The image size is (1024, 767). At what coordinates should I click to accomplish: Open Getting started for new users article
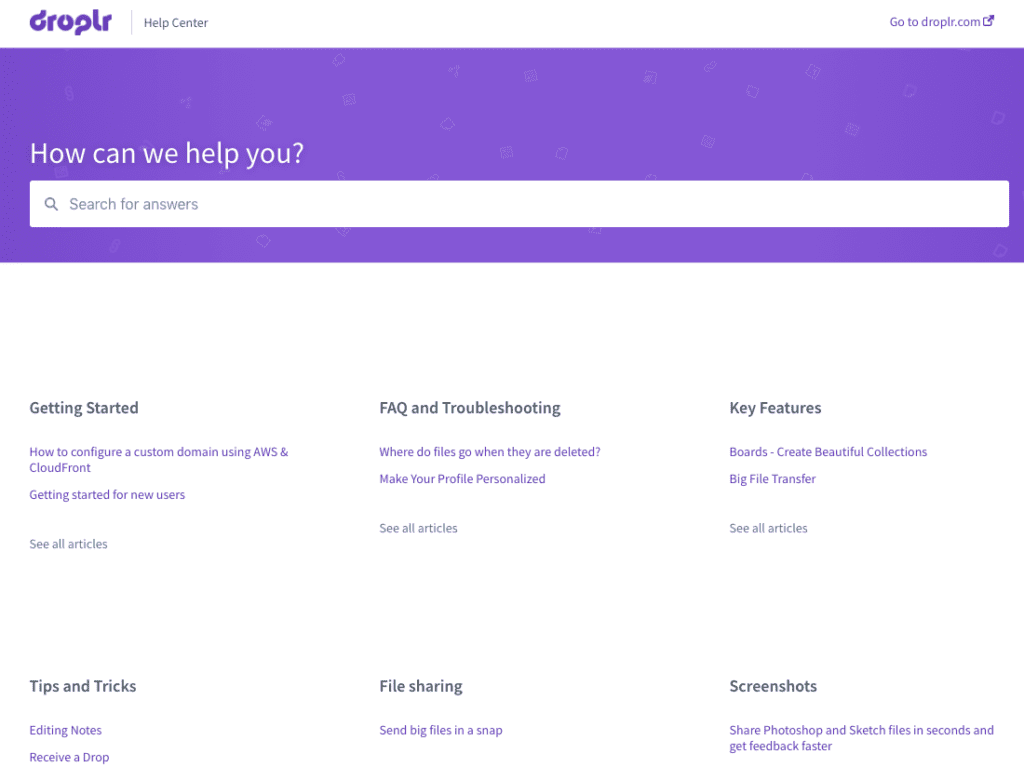pos(107,495)
